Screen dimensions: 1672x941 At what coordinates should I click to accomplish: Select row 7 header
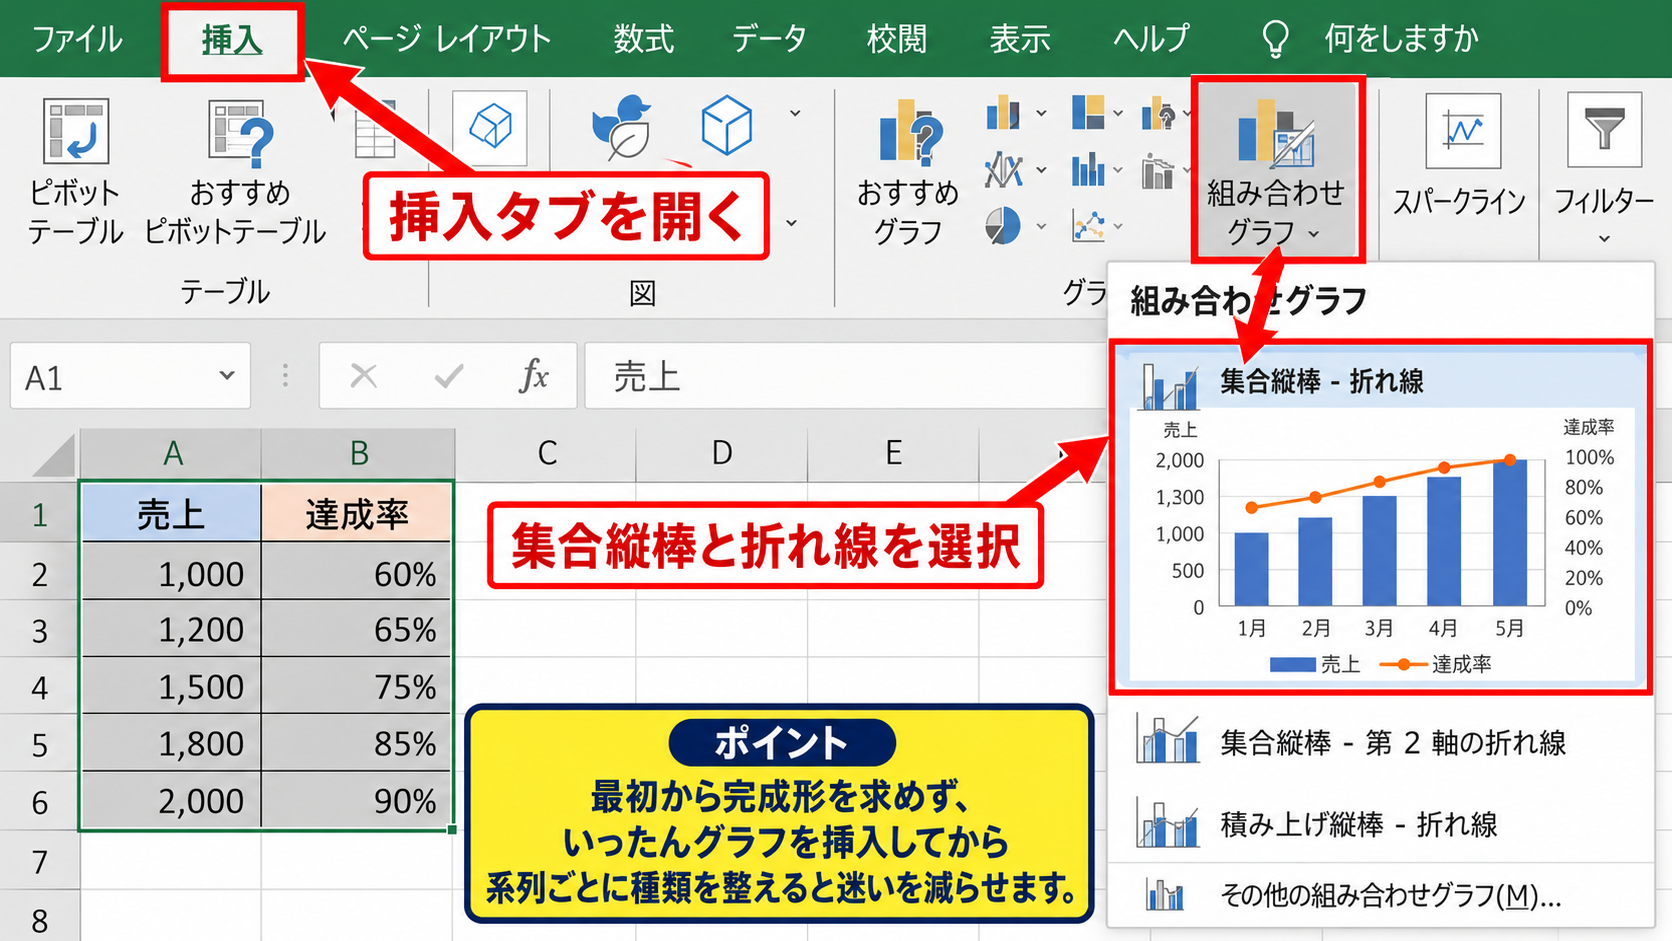click(39, 861)
